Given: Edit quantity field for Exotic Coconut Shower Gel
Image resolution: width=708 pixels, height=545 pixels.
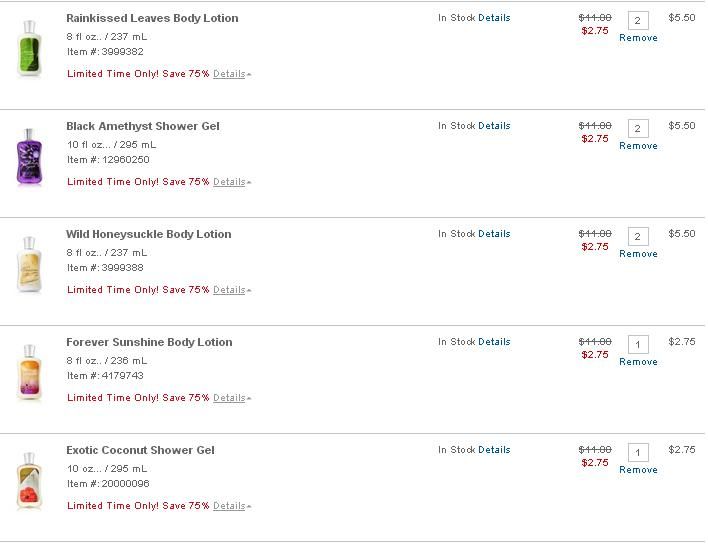Looking at the screenshot, I should 638,452.
